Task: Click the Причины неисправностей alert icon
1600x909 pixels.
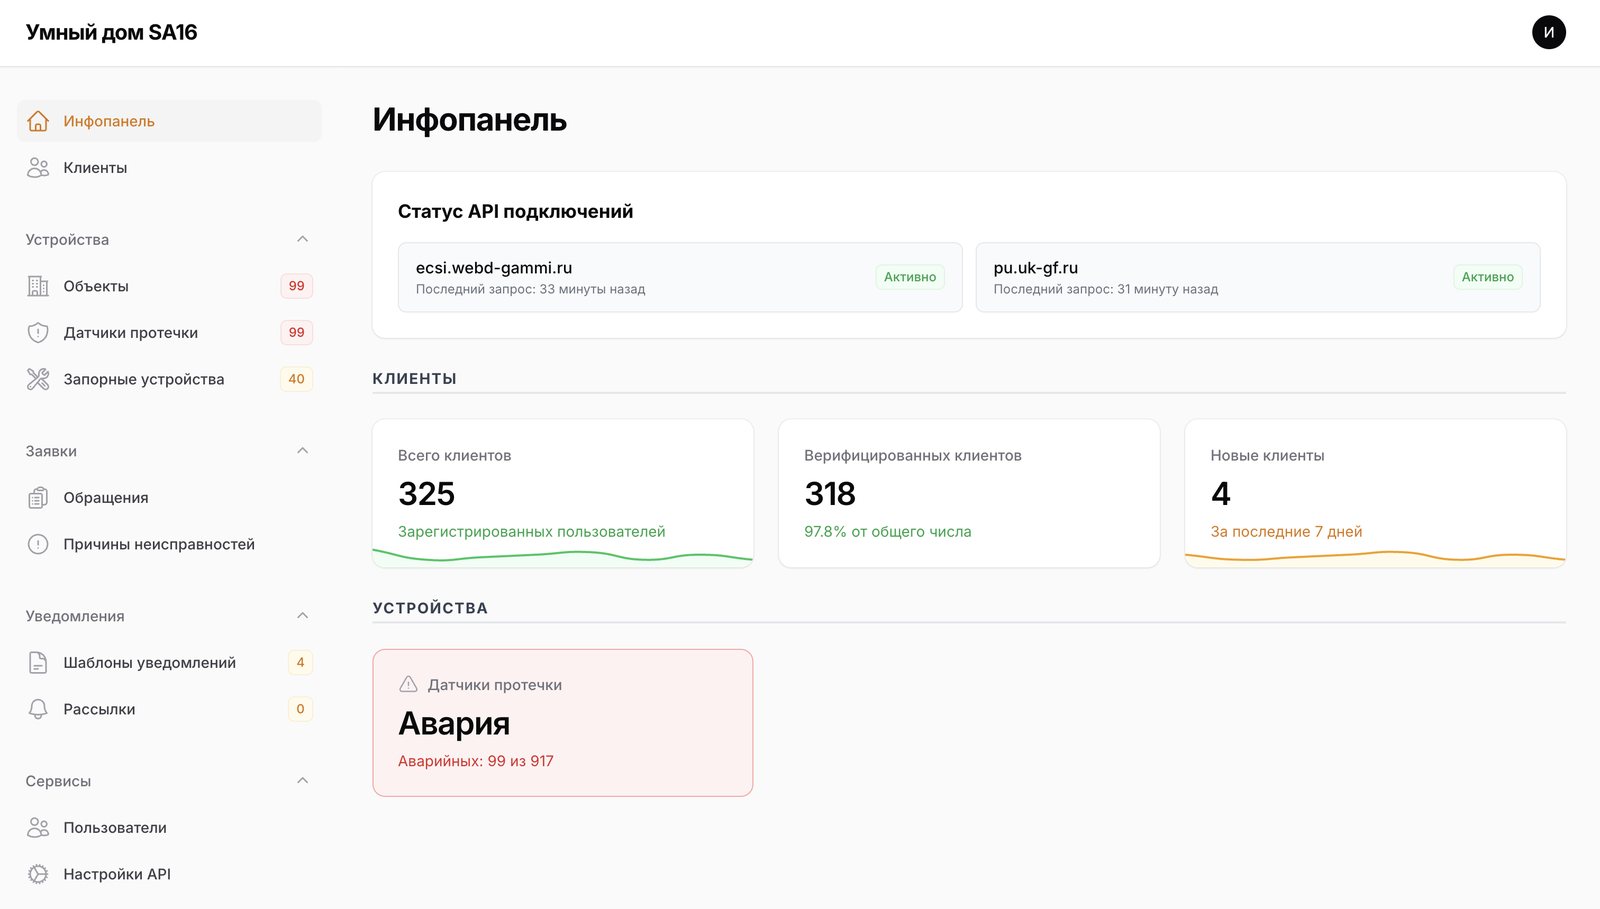Action: [38, 544]
